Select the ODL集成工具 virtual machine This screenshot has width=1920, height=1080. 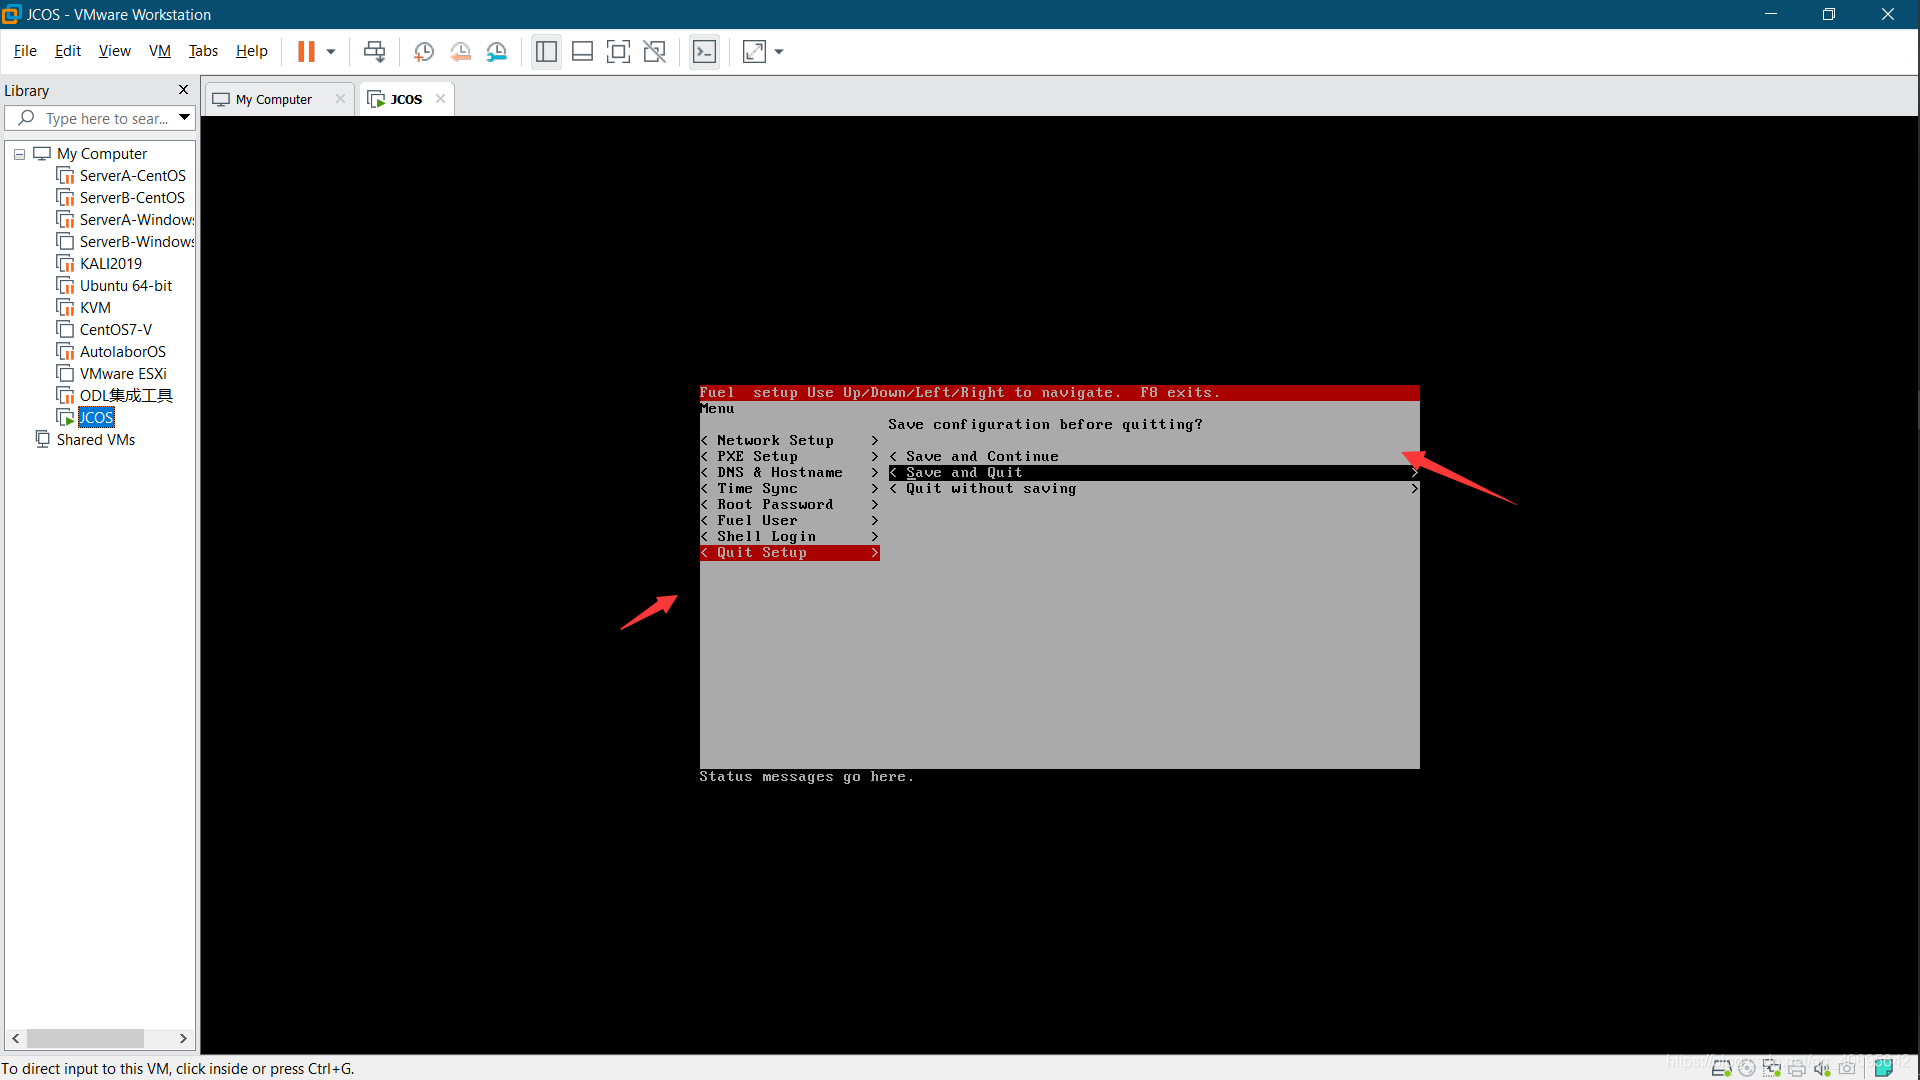coord(126,396)
